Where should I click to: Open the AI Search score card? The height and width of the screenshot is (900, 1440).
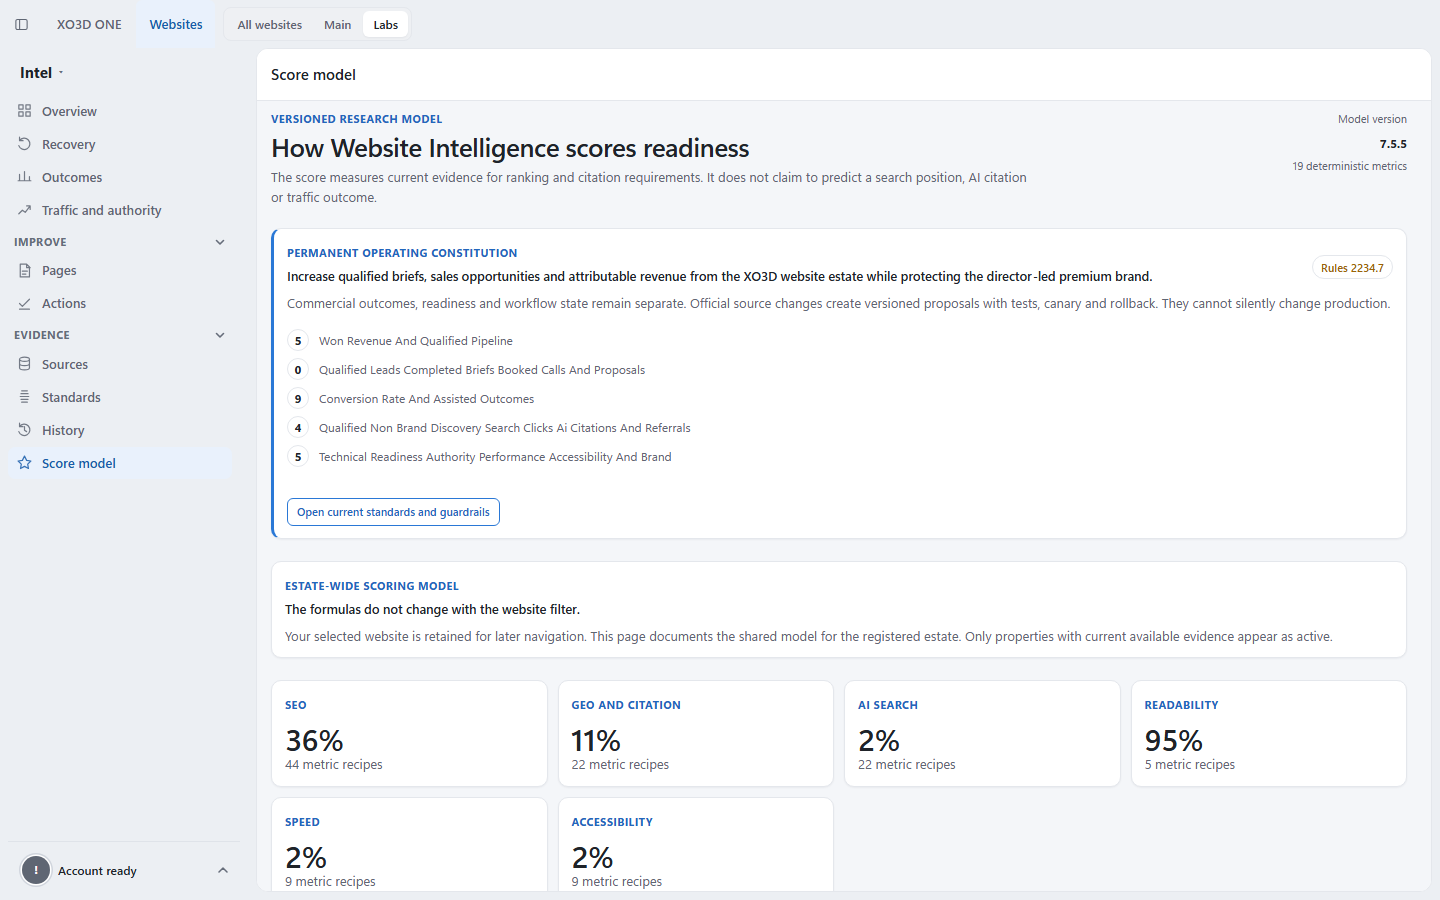982,734
